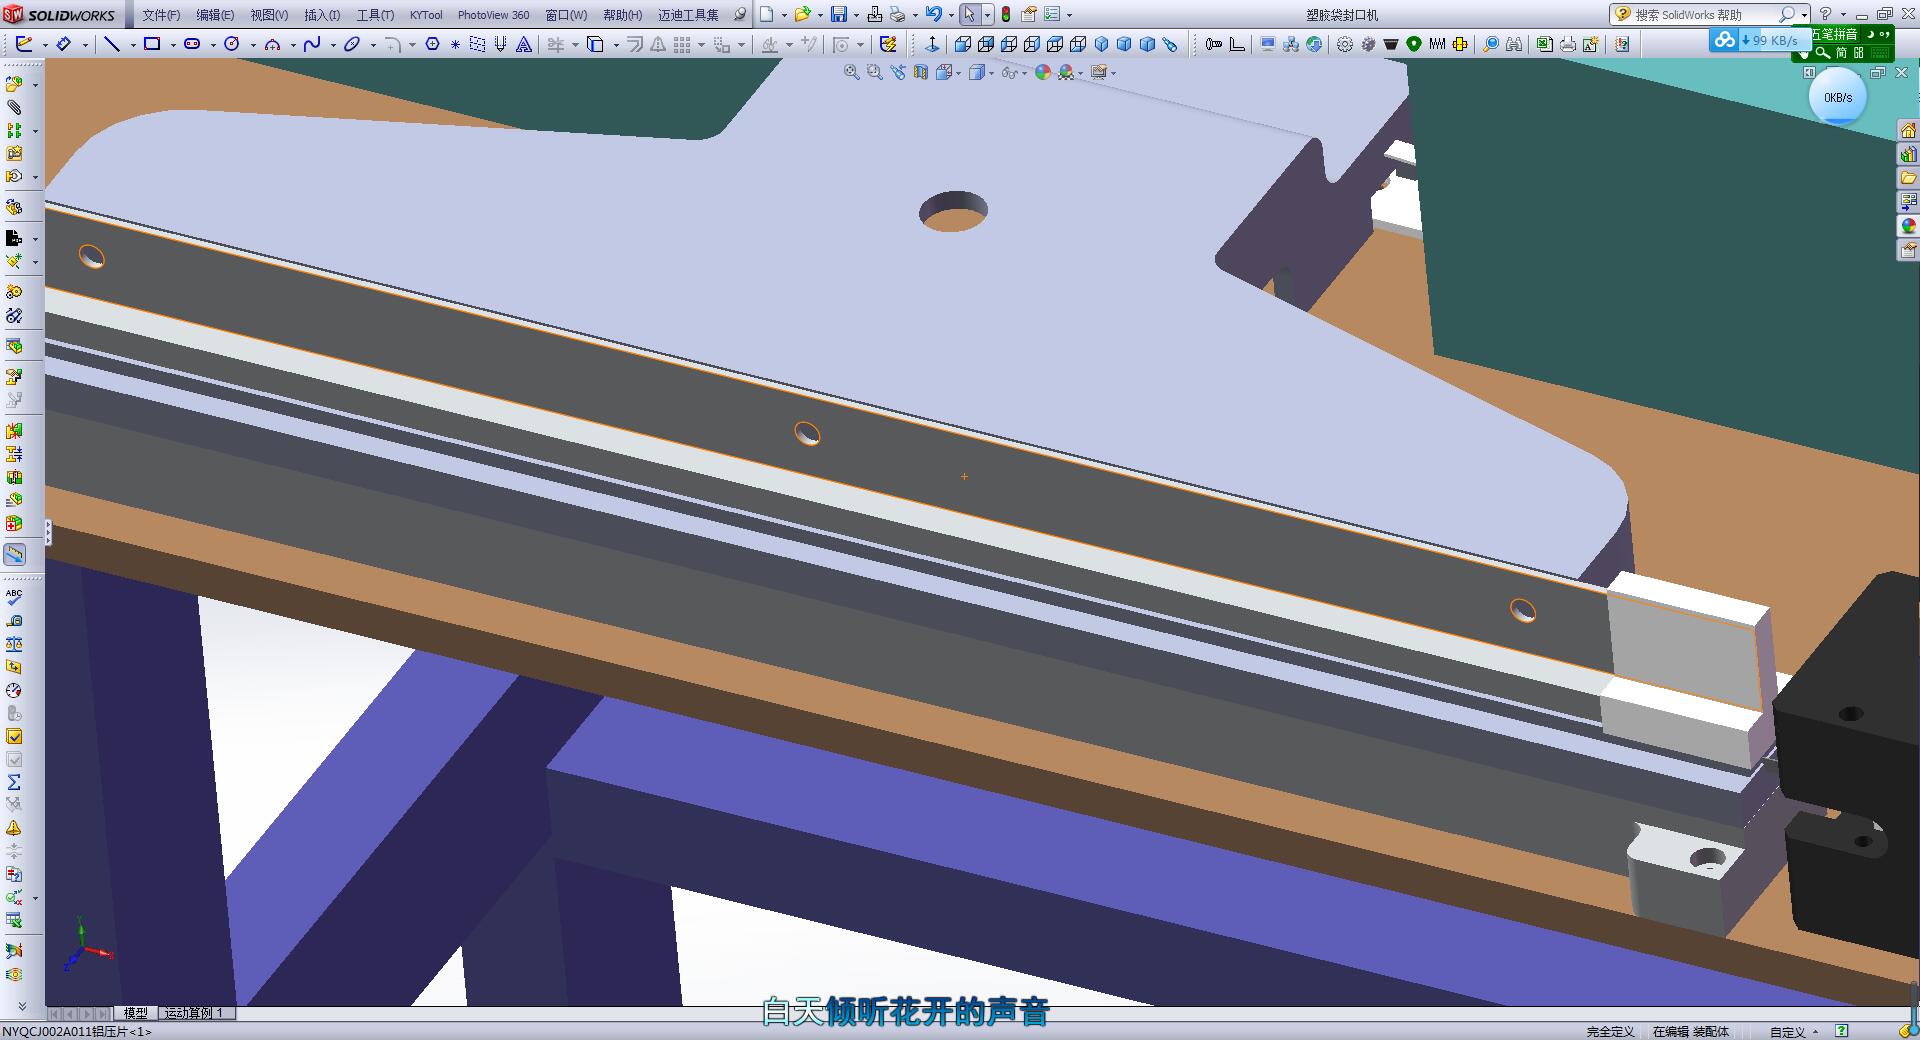This screenshot has width=1920, height=1040.
Task: Select the Circle sketch tool
Action: (232, 44)
